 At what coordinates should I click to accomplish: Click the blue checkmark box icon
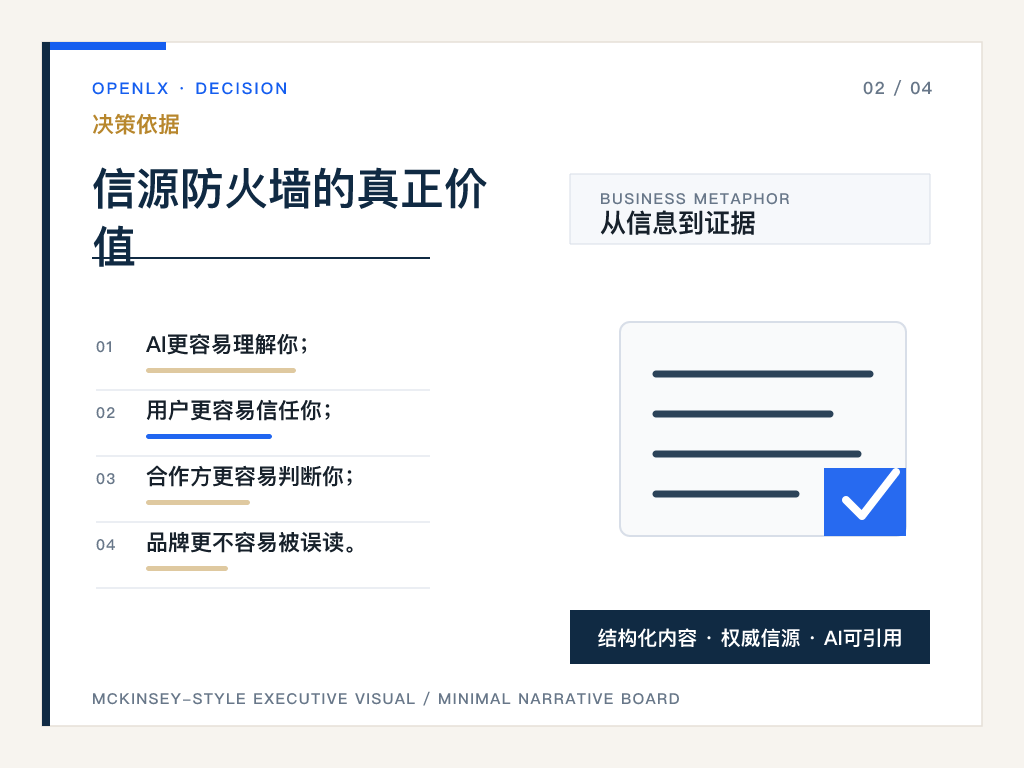865,502
